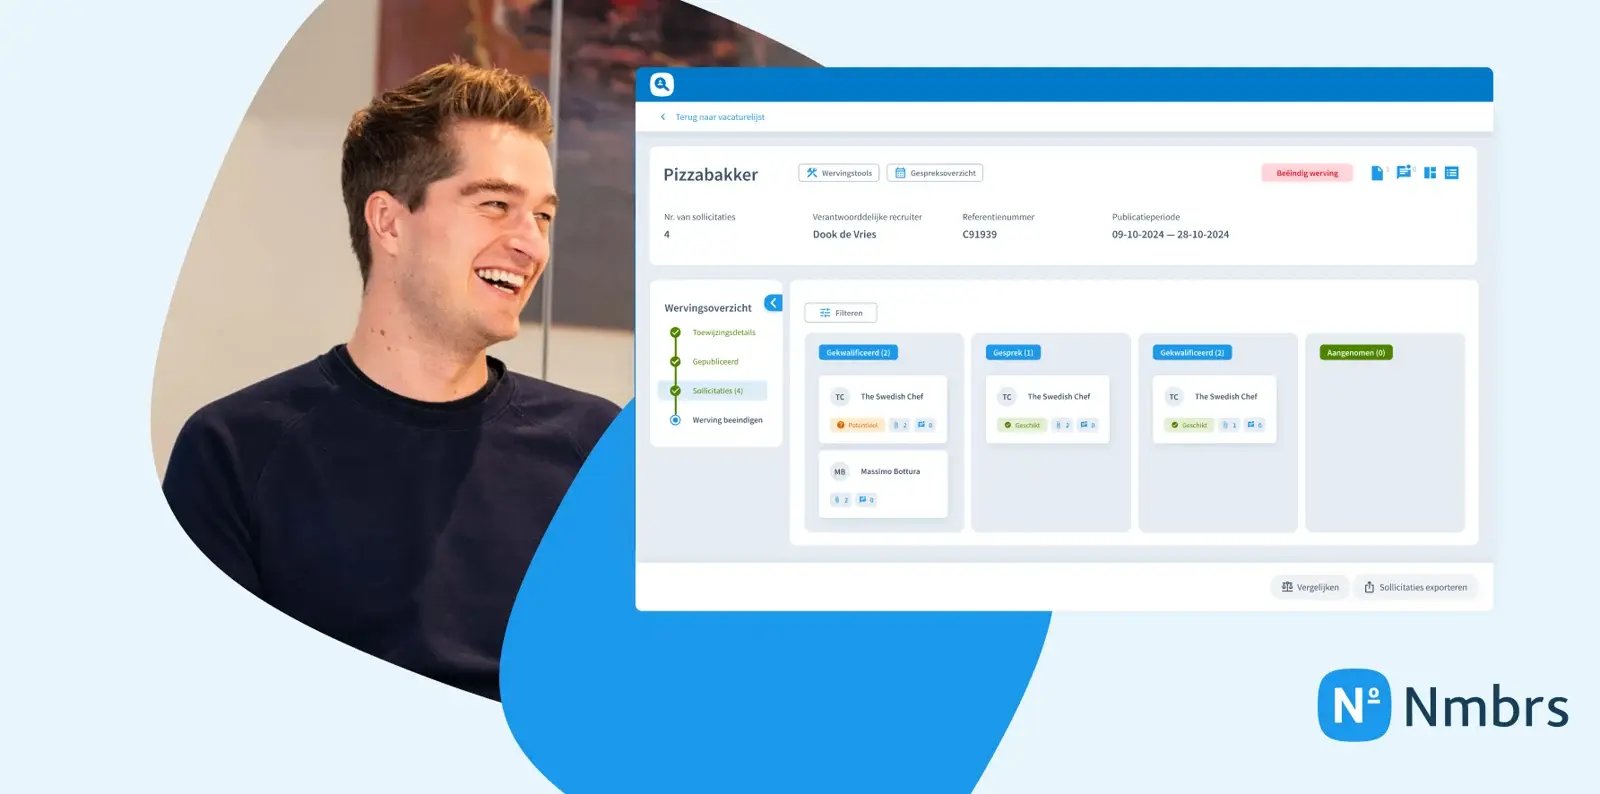Select the Werving beeindigen step radio marker
1600x794 pixels.
pos(675,420)
